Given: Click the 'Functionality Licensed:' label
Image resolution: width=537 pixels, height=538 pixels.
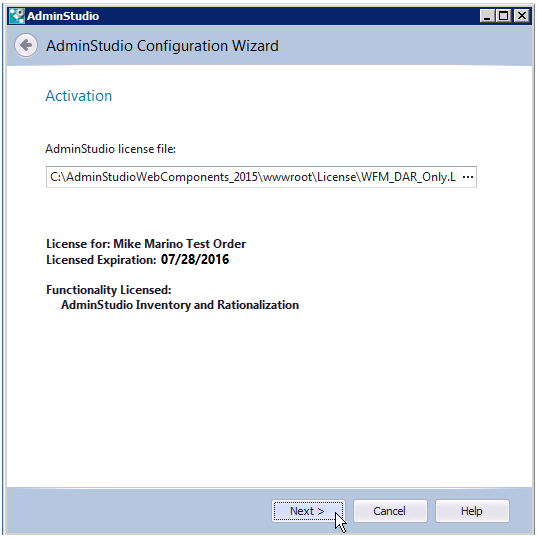Looking at the screenshot, I should tap(109, 290).
